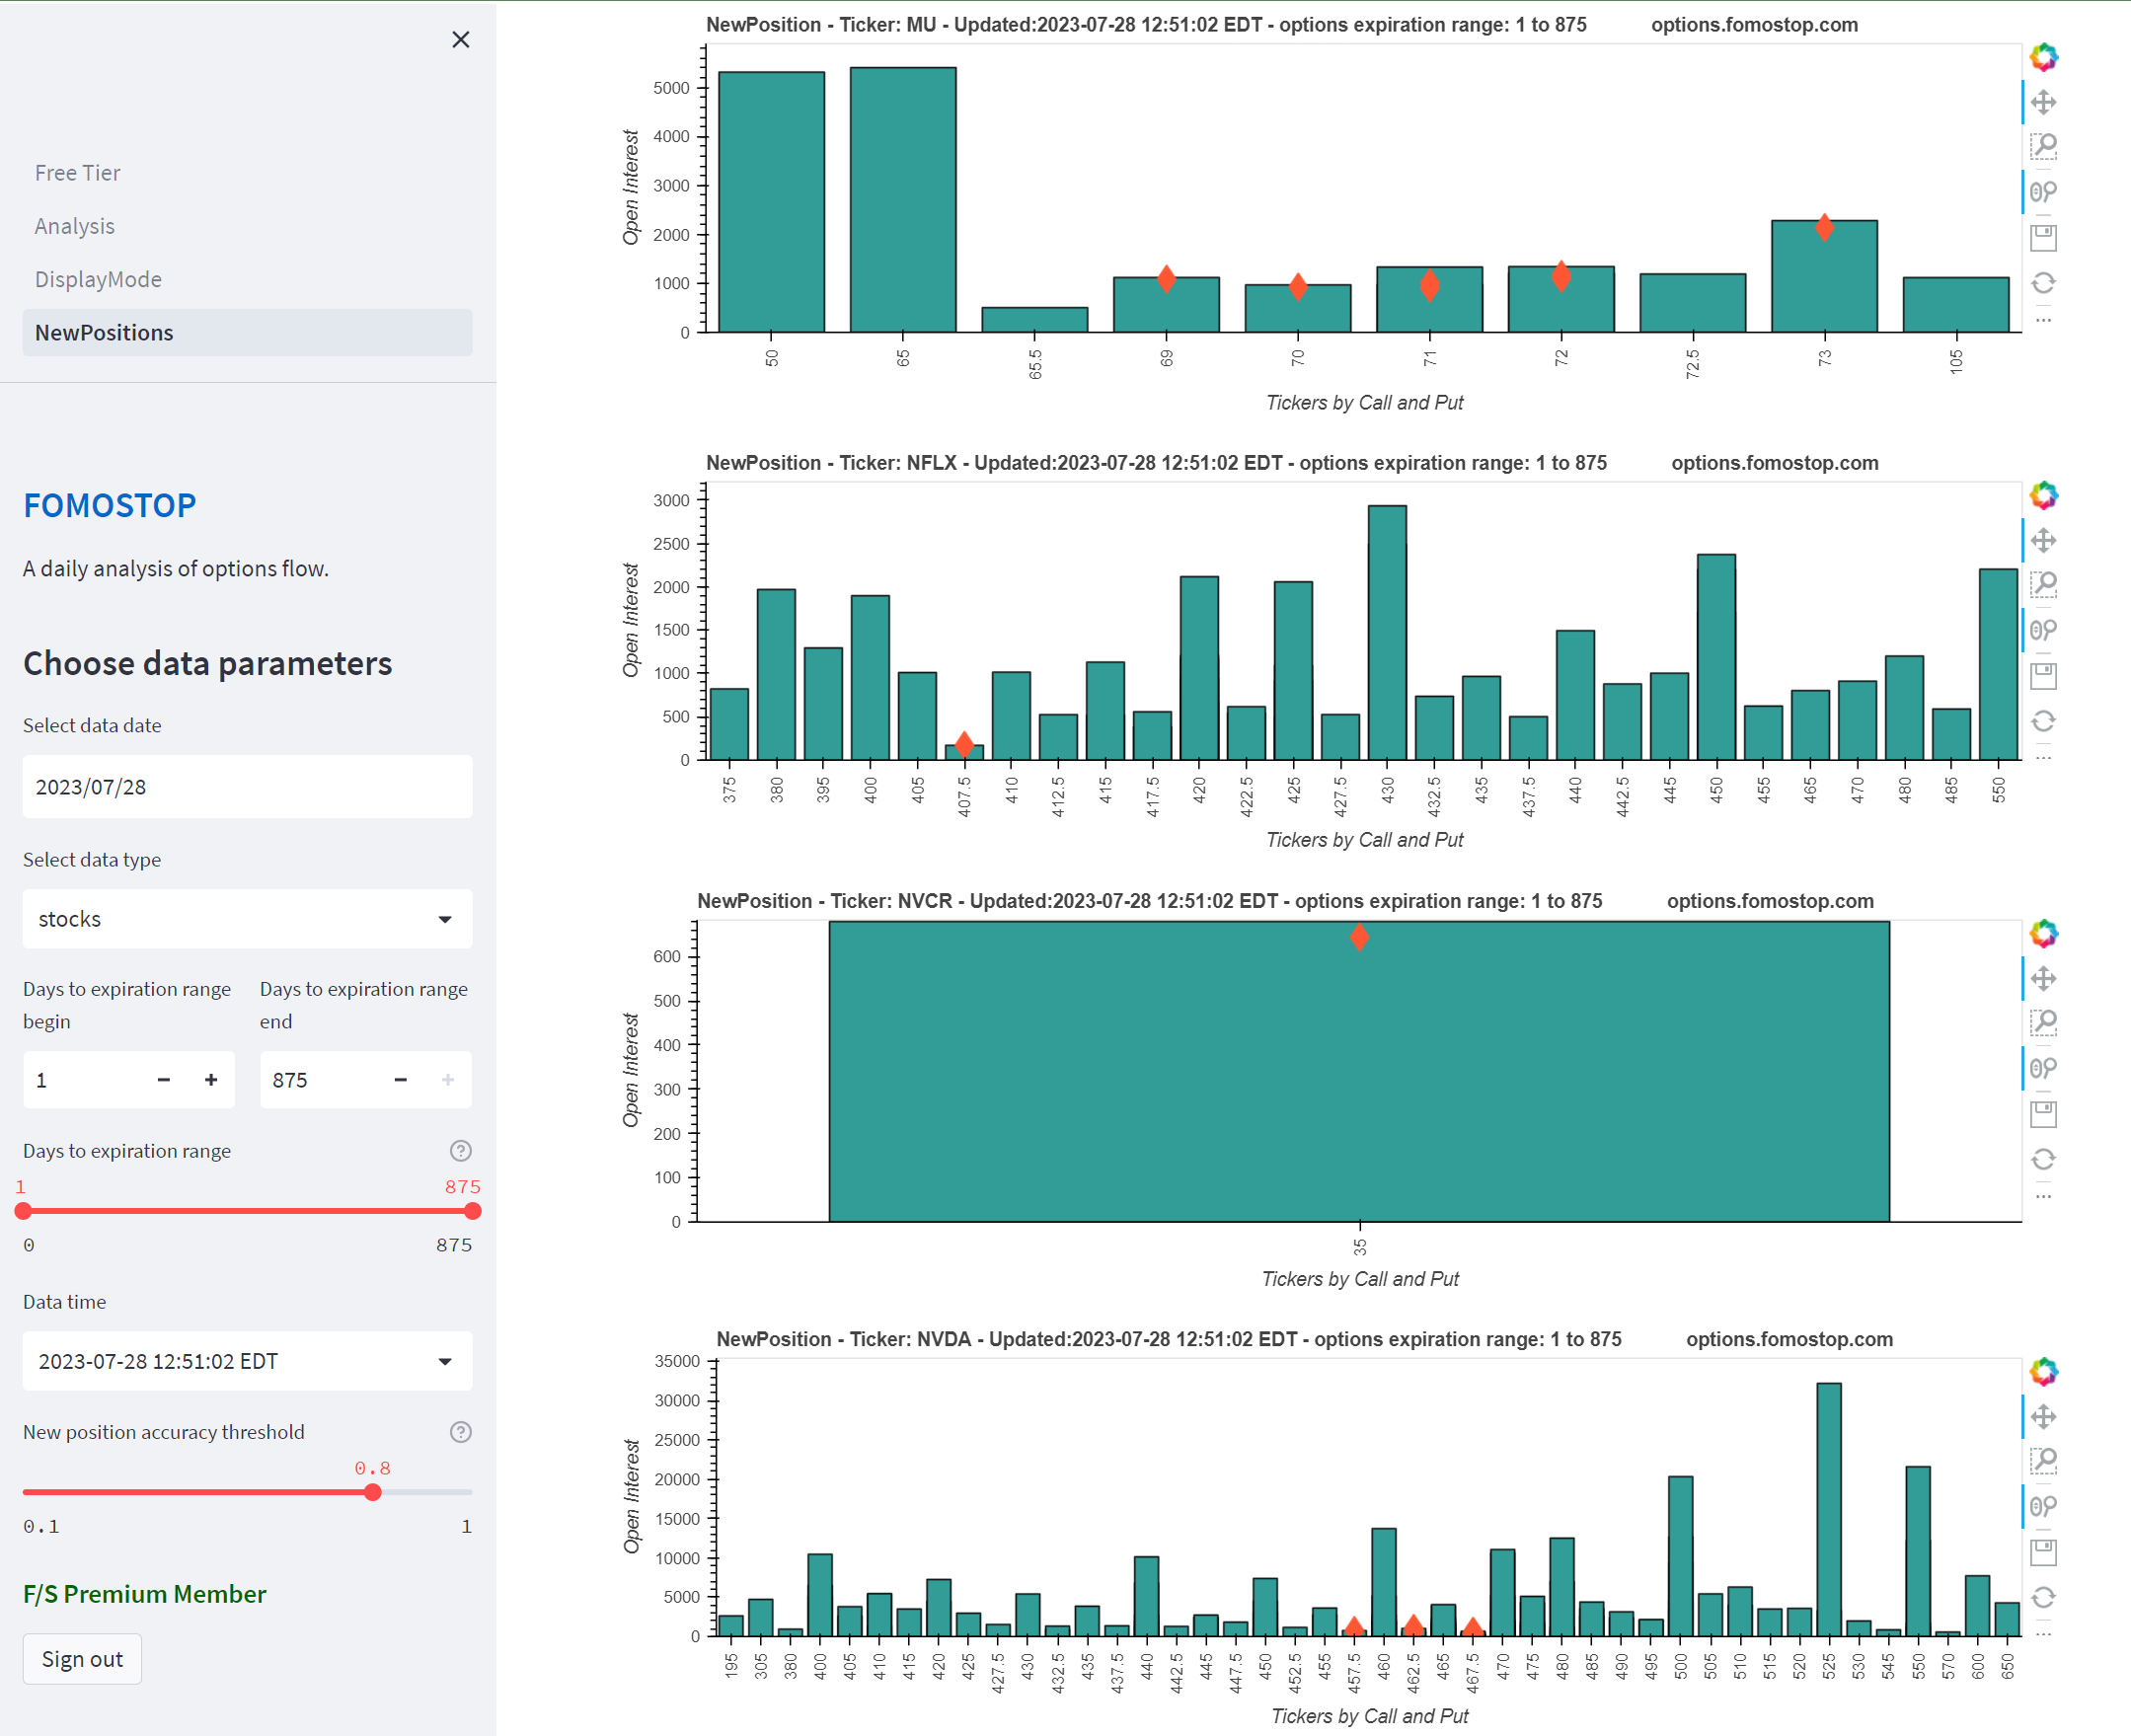The height and width of the screenshot is (1736, 2131).
Task: Toggle Pan tool on NVDA chart
Action: (x=2043, y=1416)
